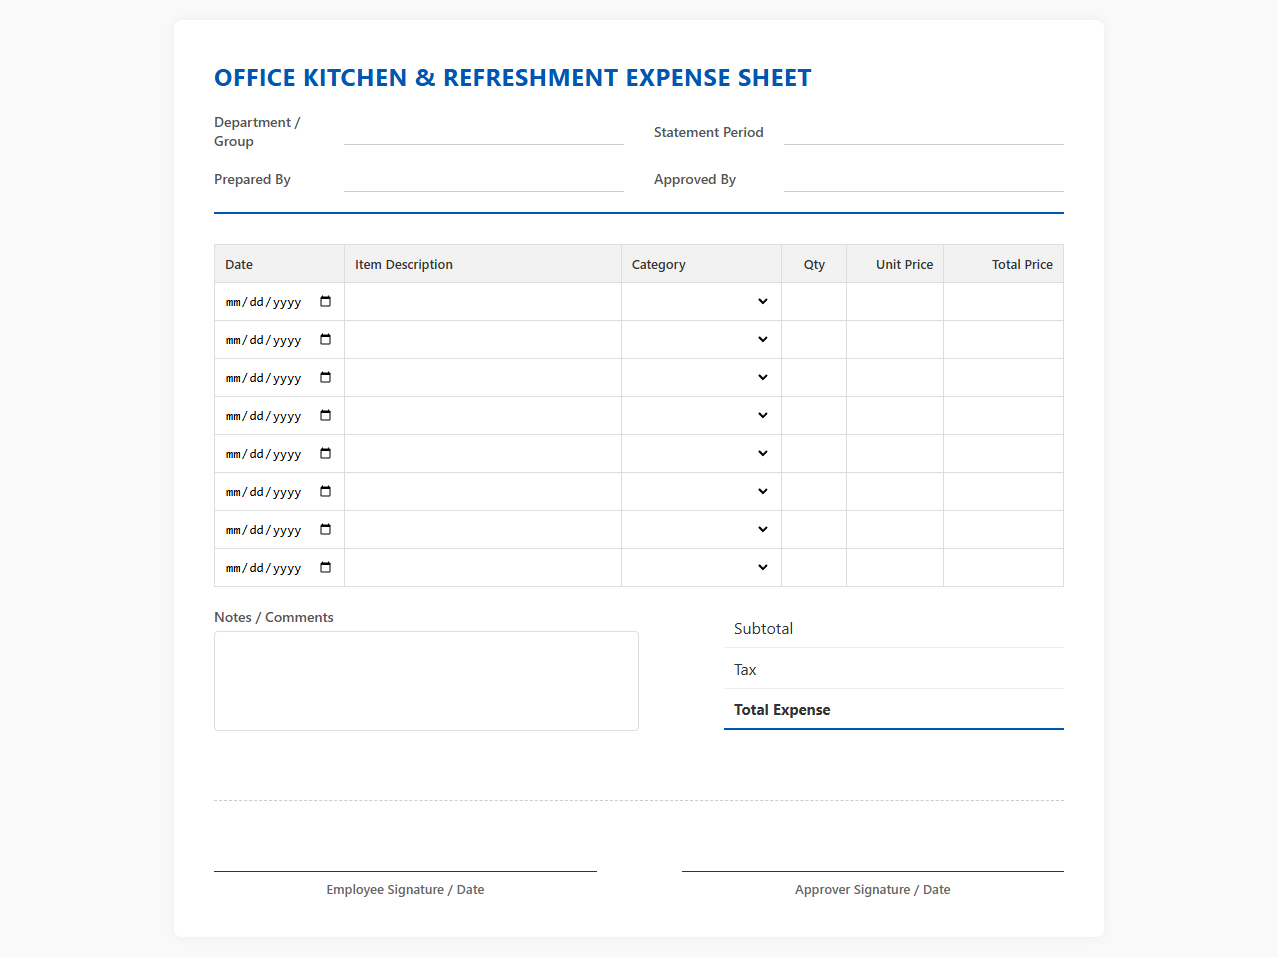Expand Category dropdown in eighth row
This screenshot has height=957, width=1278.
[x=701, y=568]
